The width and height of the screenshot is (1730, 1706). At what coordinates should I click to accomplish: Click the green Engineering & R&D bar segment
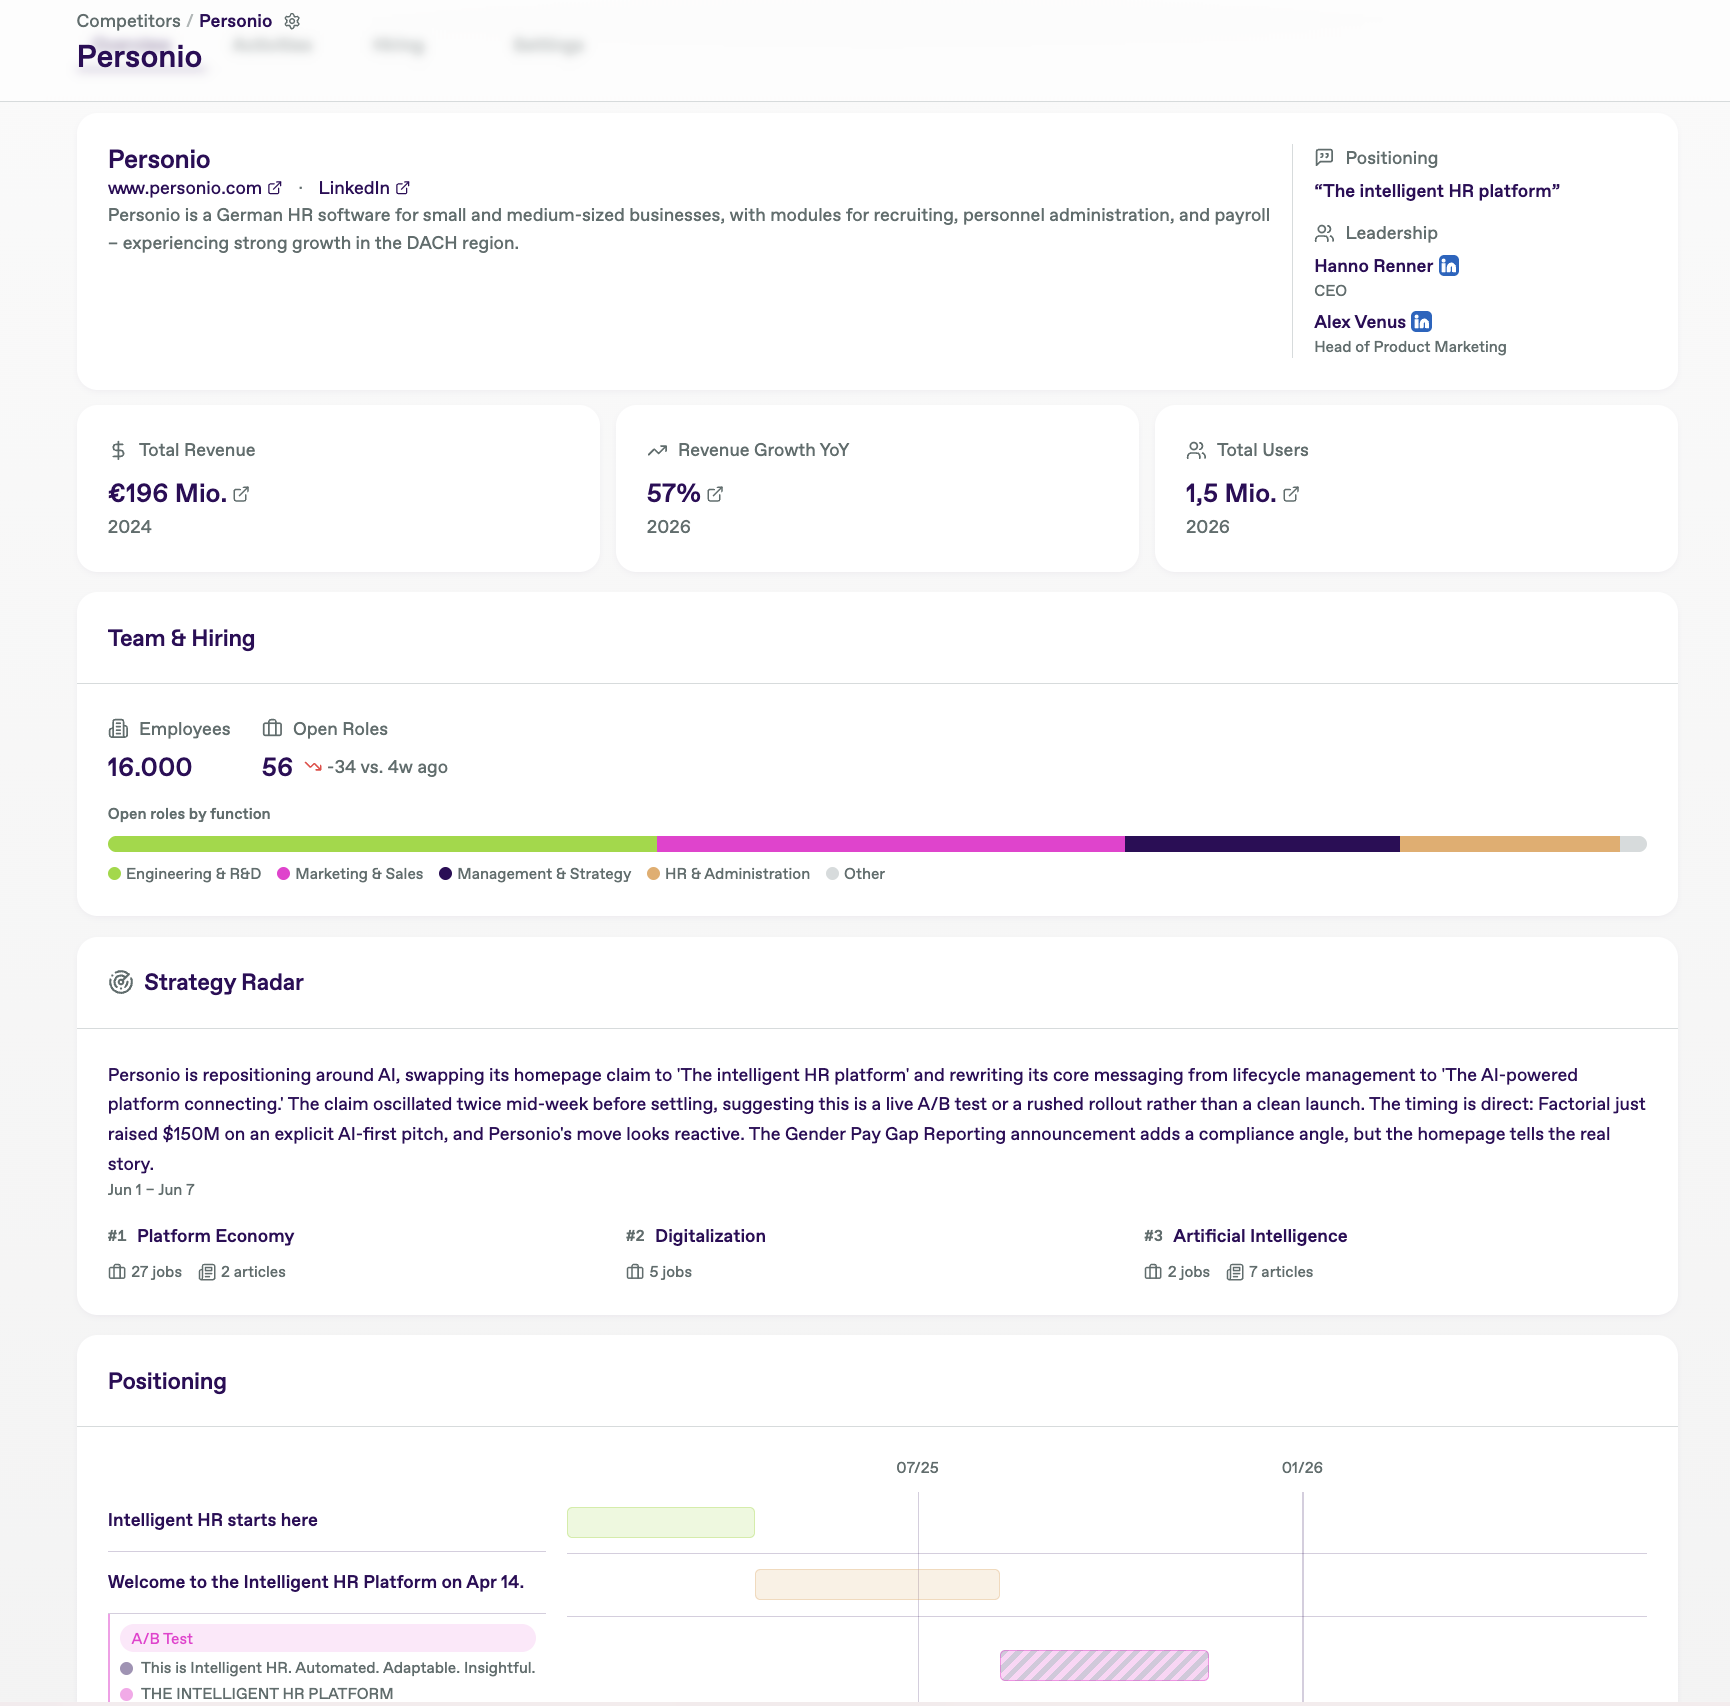point(382,844)
